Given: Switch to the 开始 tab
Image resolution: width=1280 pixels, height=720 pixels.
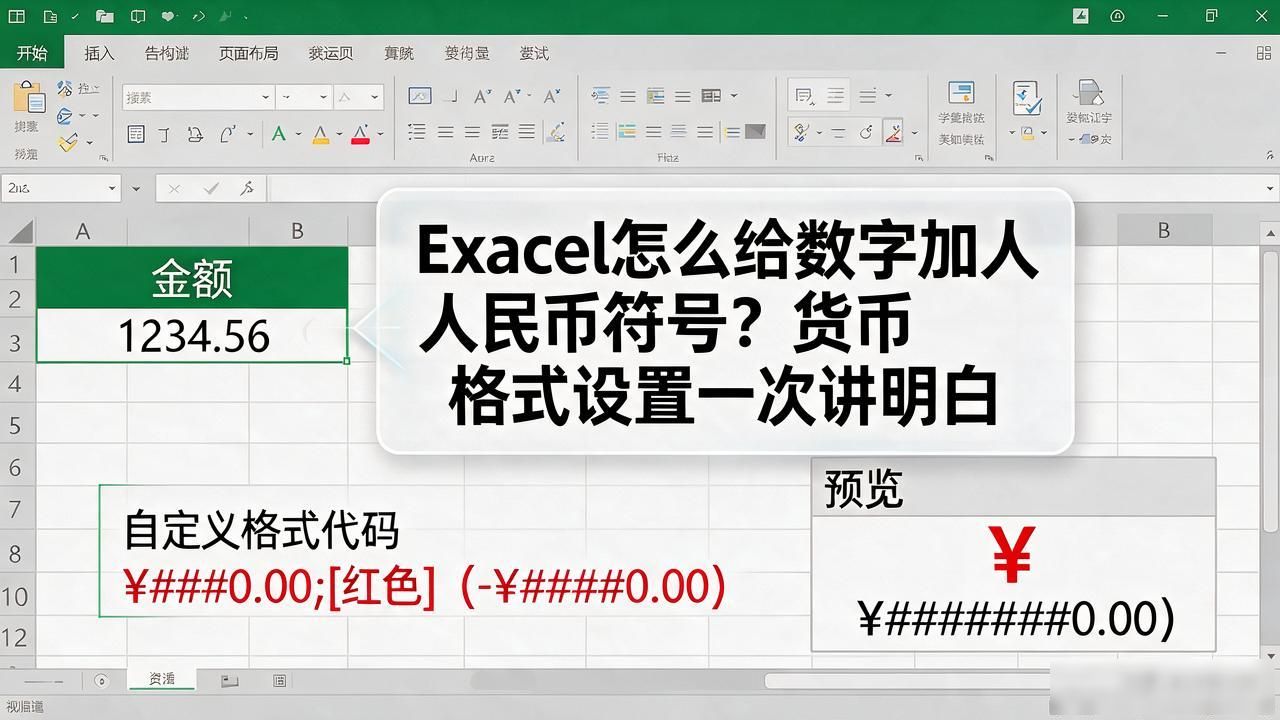Looking at the screenshot, I should coord(32,53).
